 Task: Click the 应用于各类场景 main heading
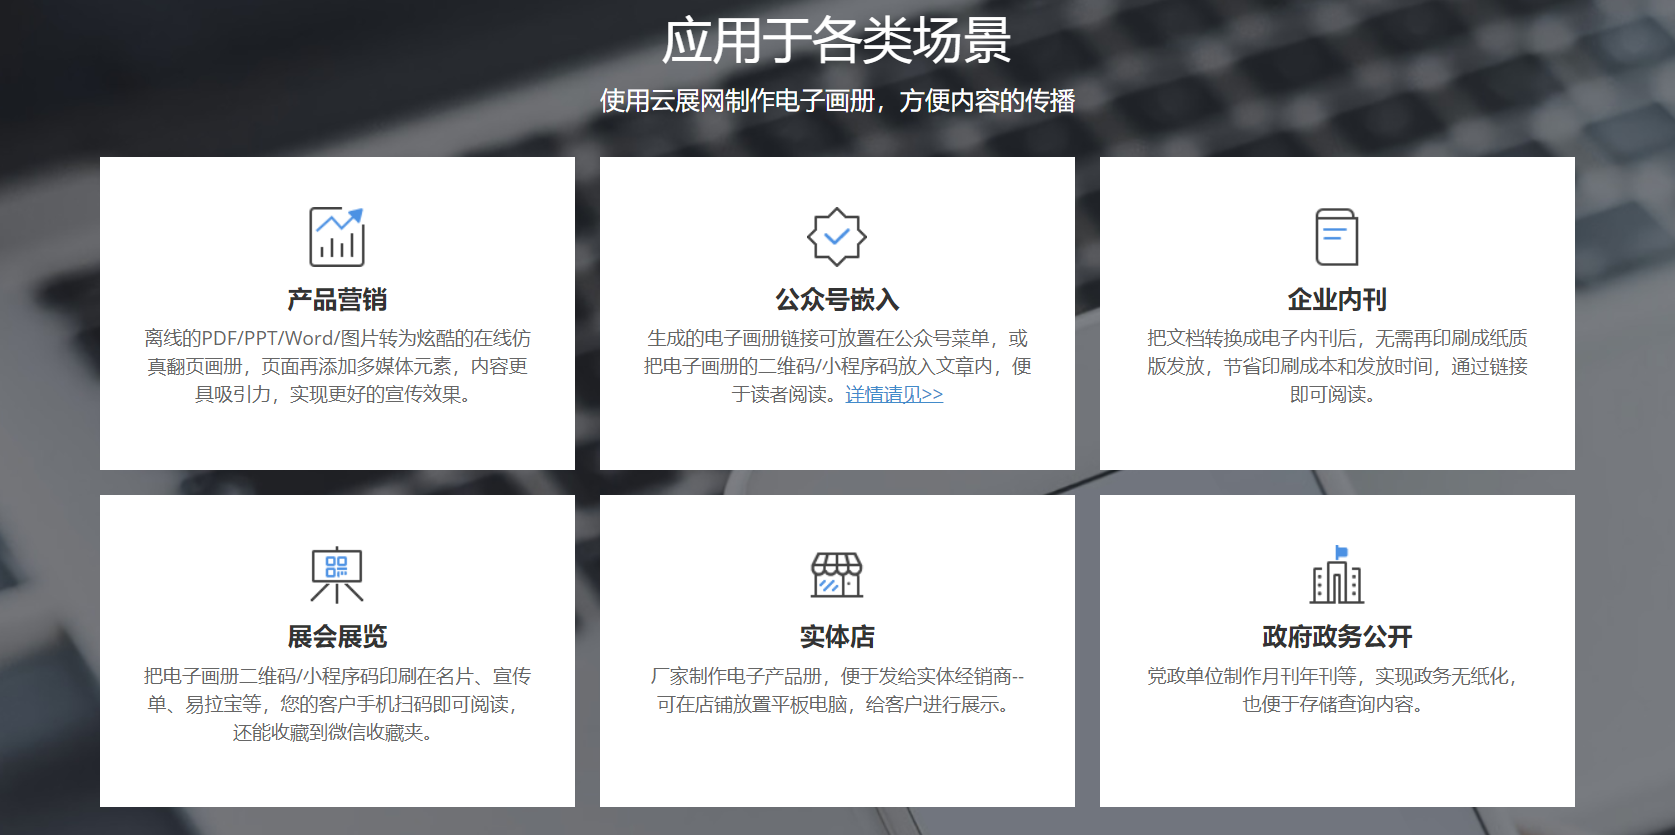point(837,41)
